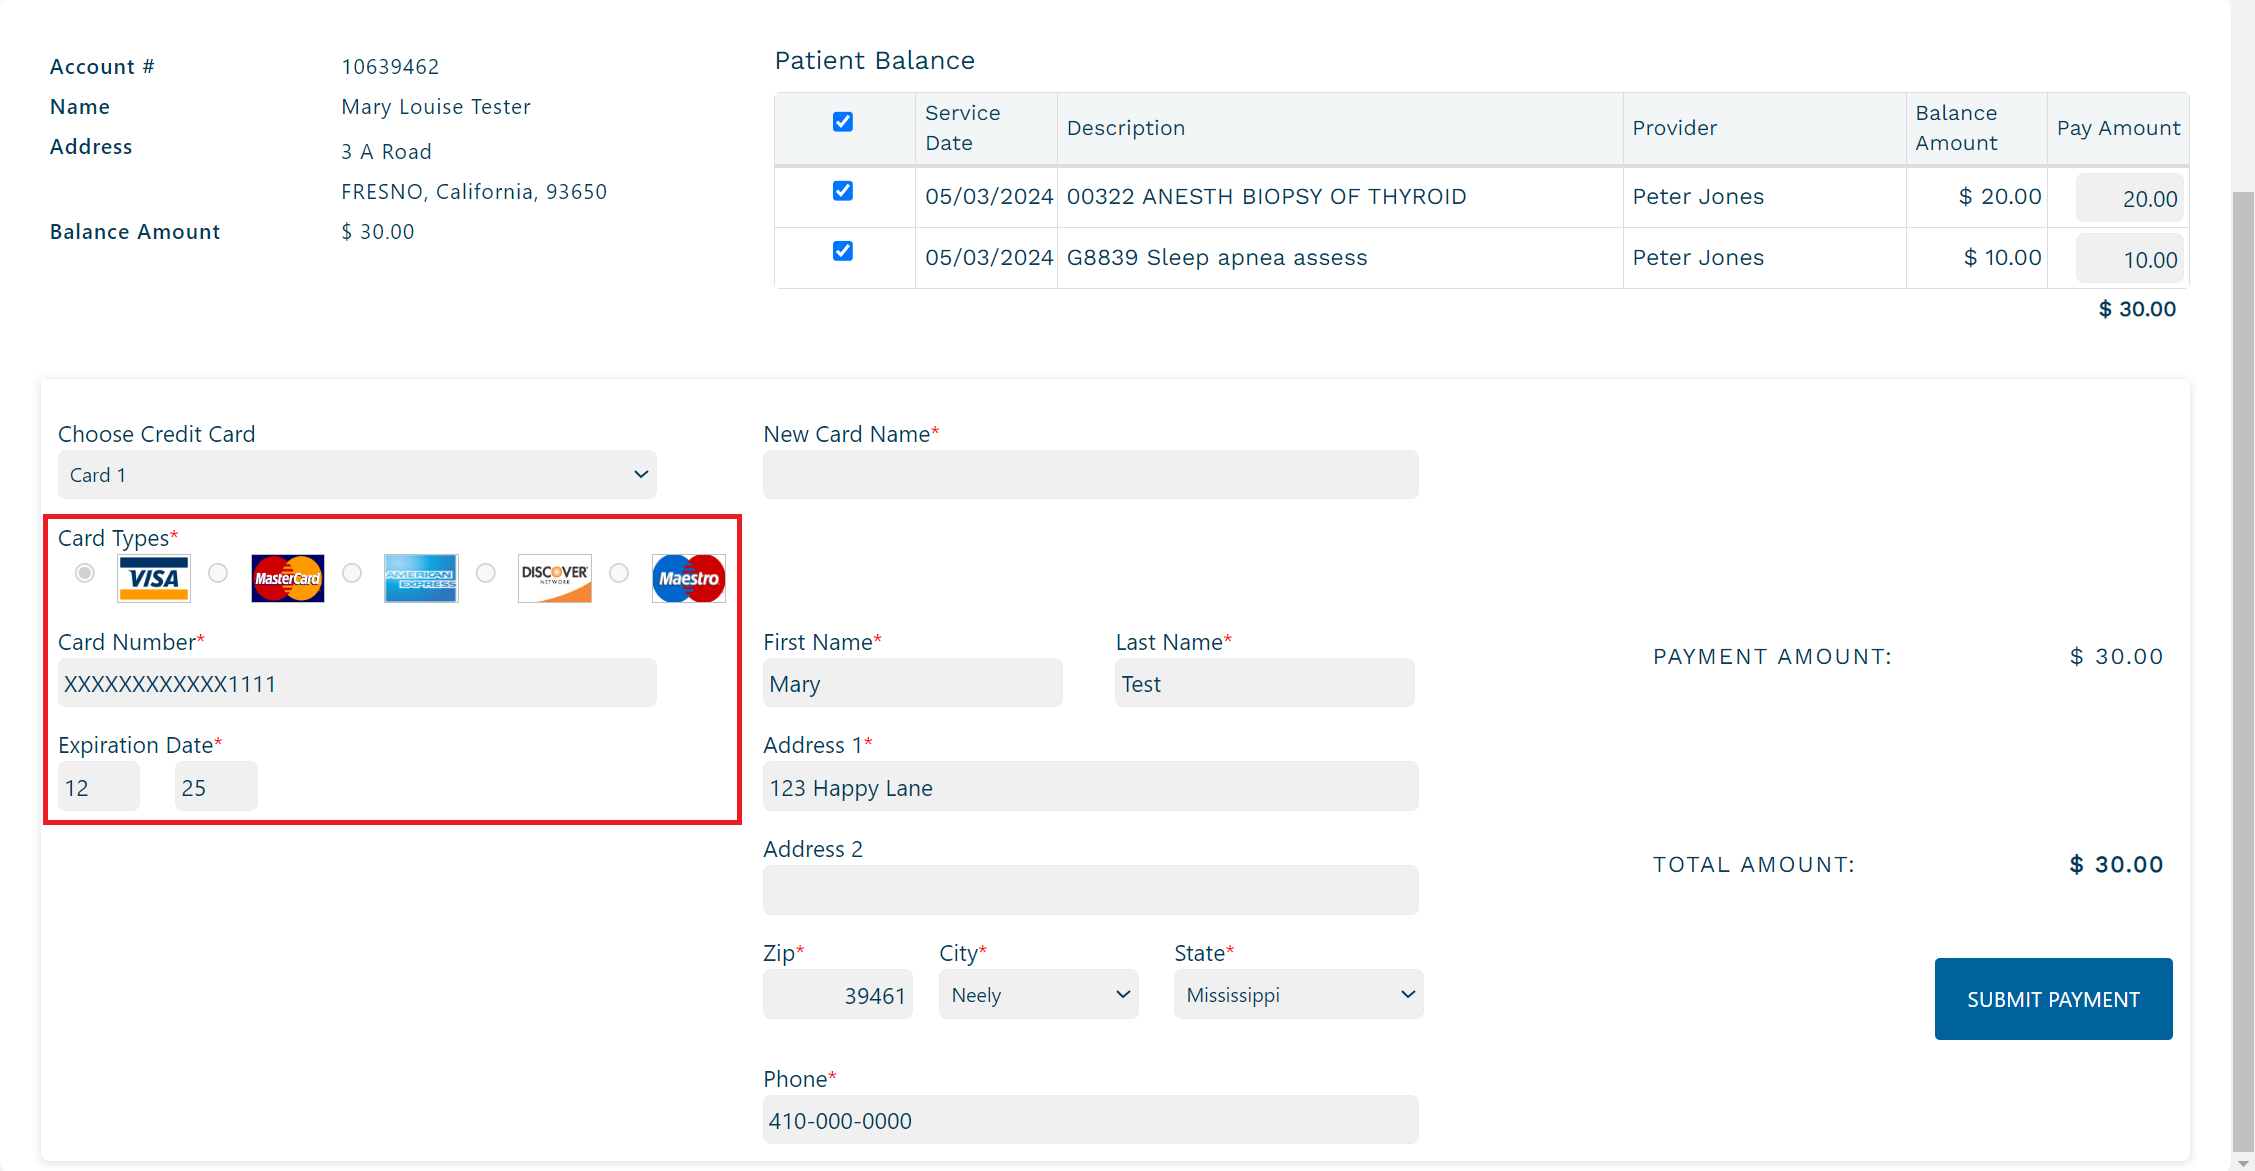Select the MasterCard radio button
The height and width of the screenshot is (1171, 2255).
tap(218, 573)
